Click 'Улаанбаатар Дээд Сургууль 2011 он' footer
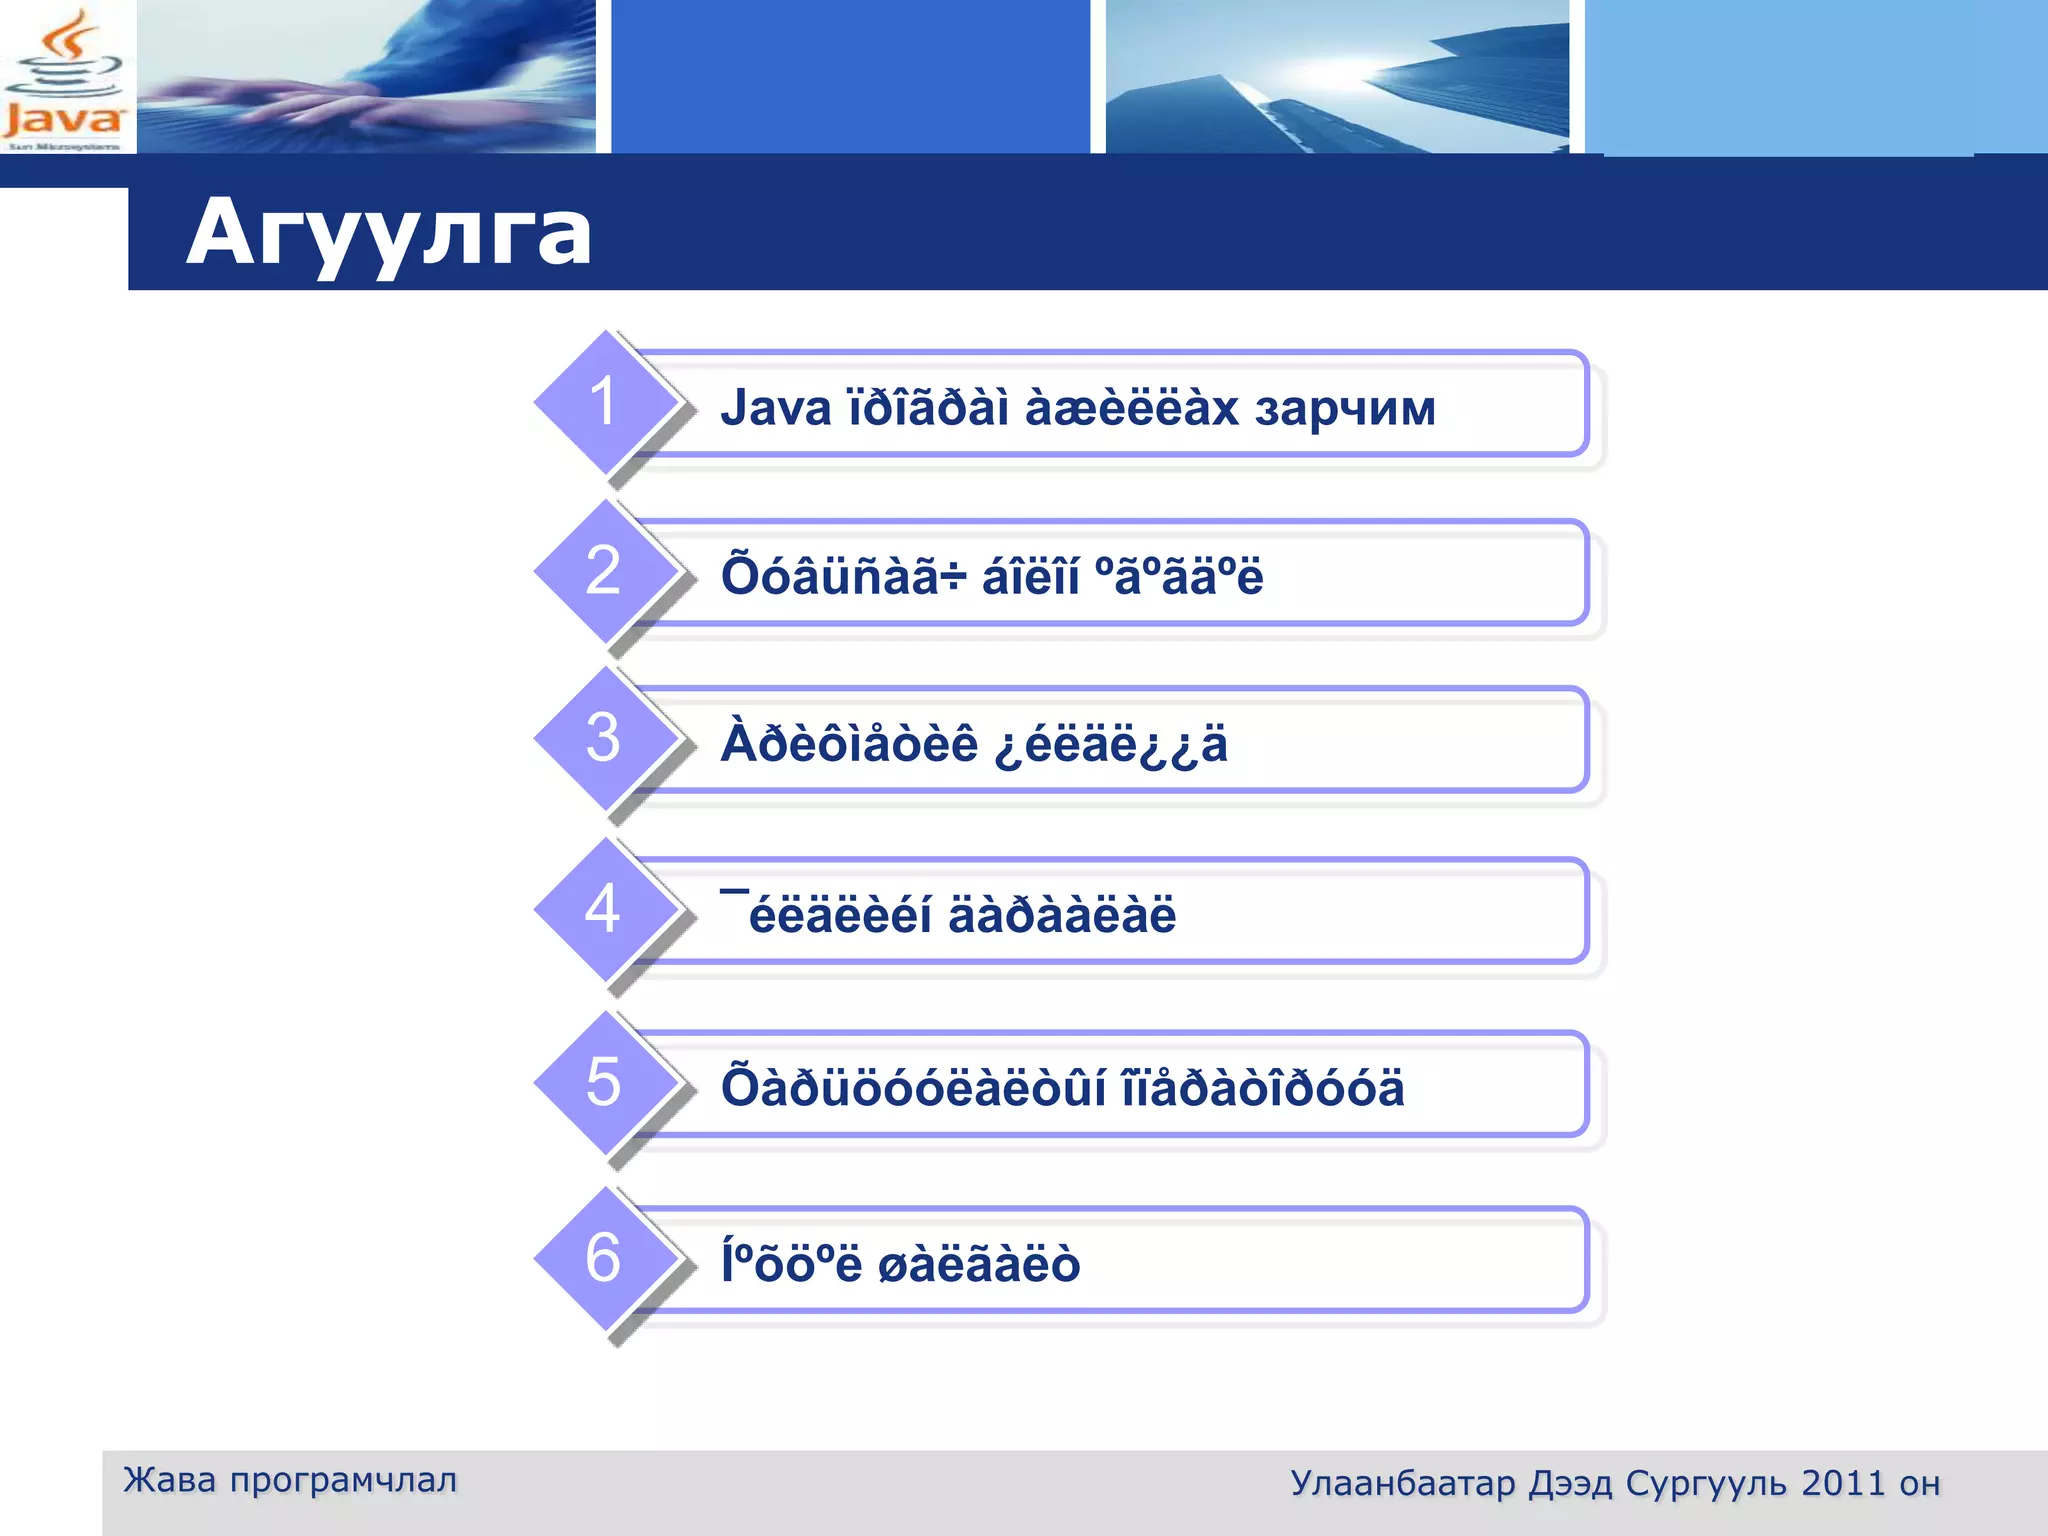This screenshot has height=1536, width=2048. [x=1614, y=1483]
